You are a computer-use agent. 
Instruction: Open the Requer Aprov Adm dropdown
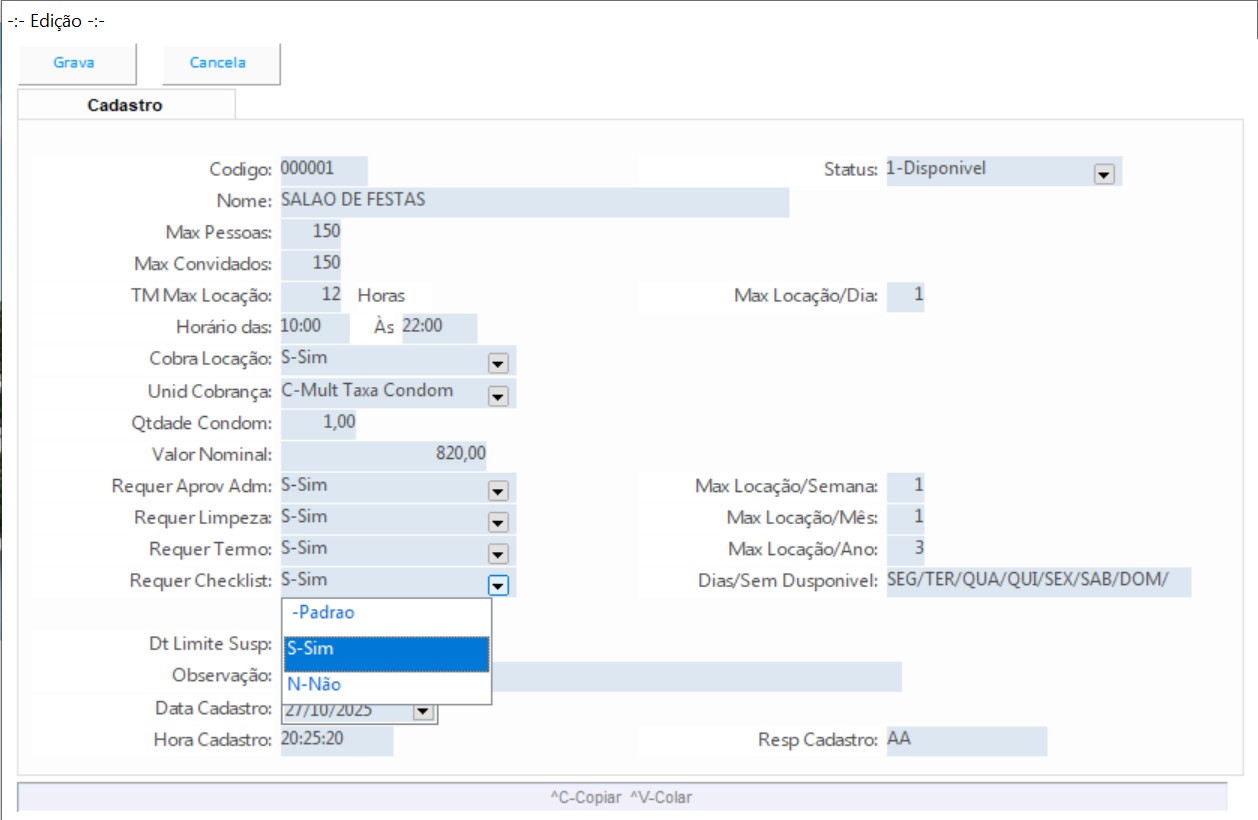click(x=498, y=491)
